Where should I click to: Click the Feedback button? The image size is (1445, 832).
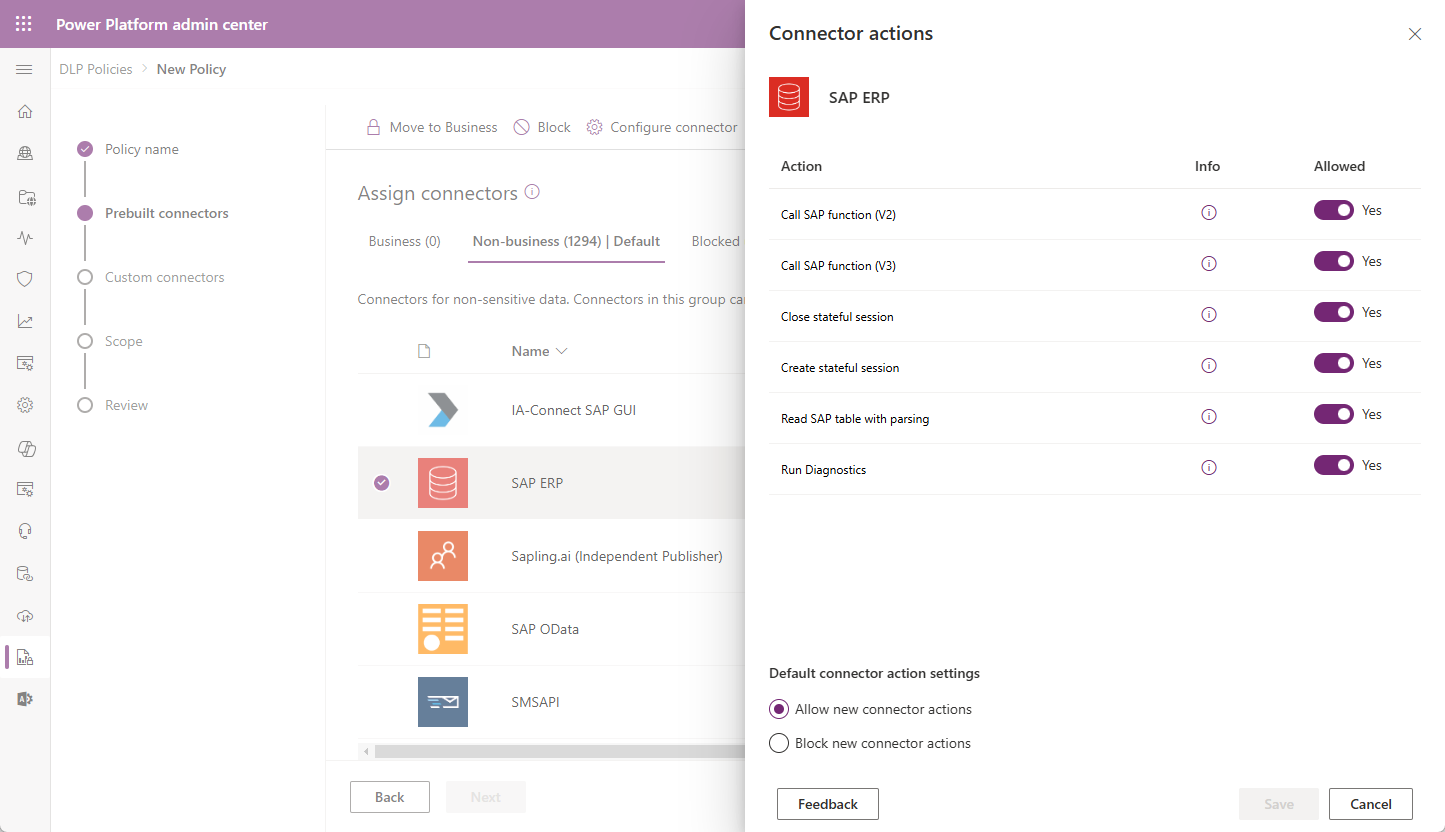828,804
